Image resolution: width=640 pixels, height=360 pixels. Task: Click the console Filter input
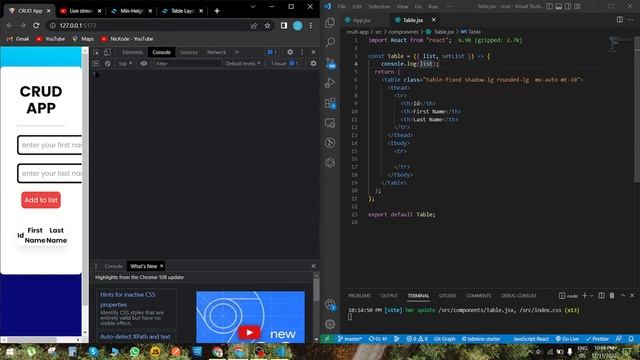pyautogui.click(x=187, y=64)
